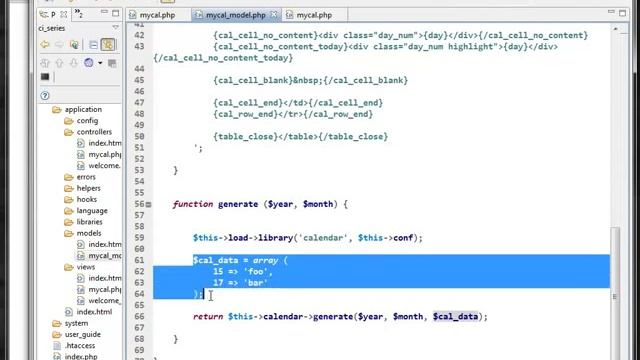This screenshot has width=640, height=360.
Task: Click $cal_data at the end of the return statement
Action: (455, 317)
